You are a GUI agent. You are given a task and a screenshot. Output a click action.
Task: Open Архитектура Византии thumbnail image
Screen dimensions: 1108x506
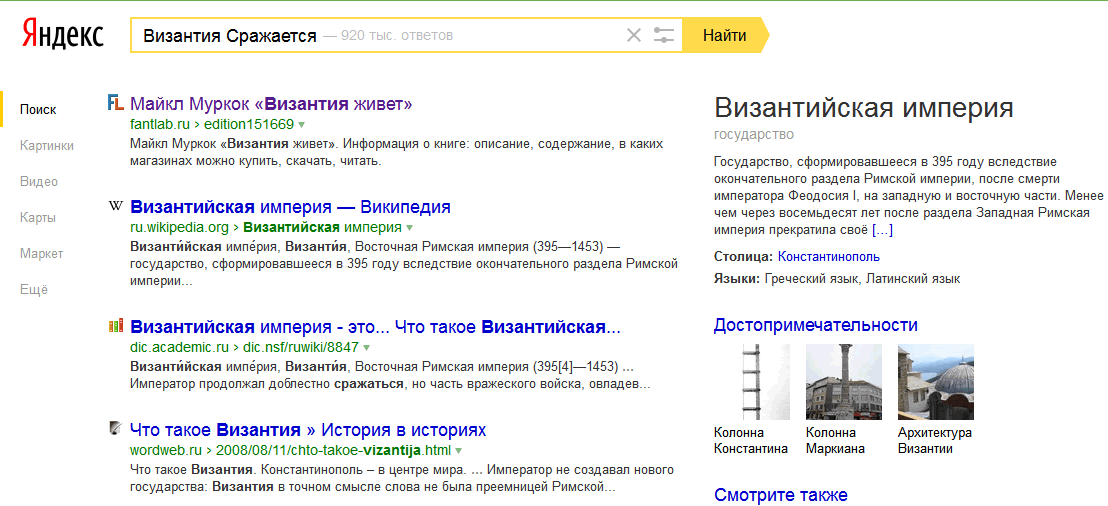(x=936, y=382)
